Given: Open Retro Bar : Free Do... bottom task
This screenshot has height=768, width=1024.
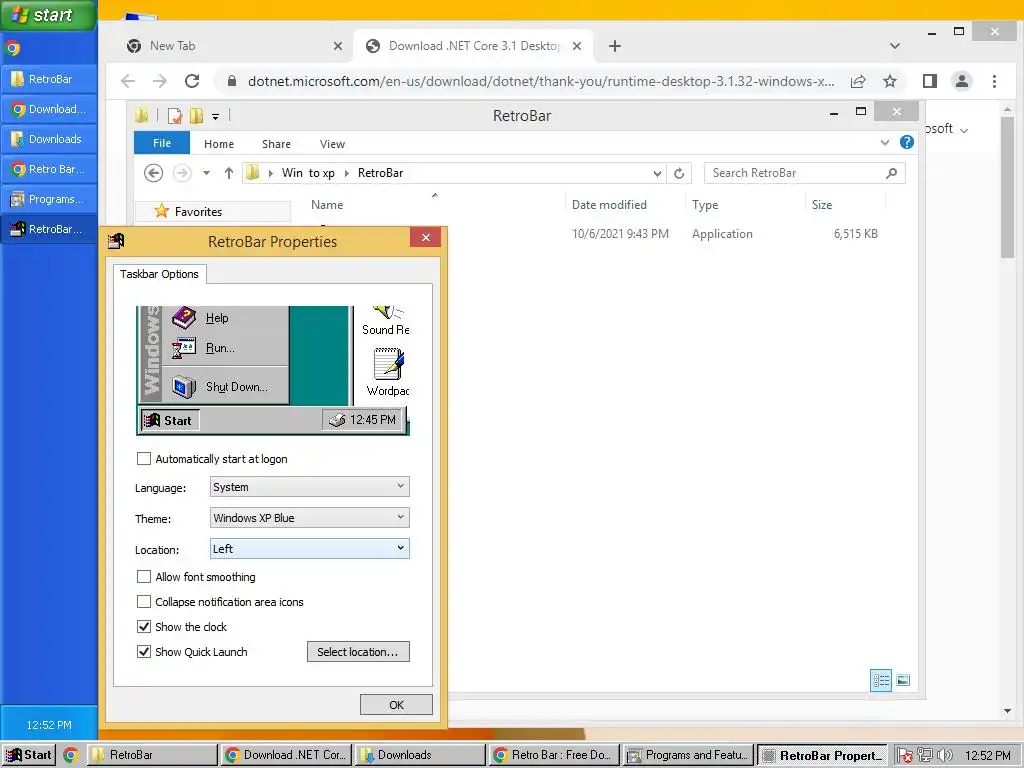Looking at the screenshot, I should [554, 755].
